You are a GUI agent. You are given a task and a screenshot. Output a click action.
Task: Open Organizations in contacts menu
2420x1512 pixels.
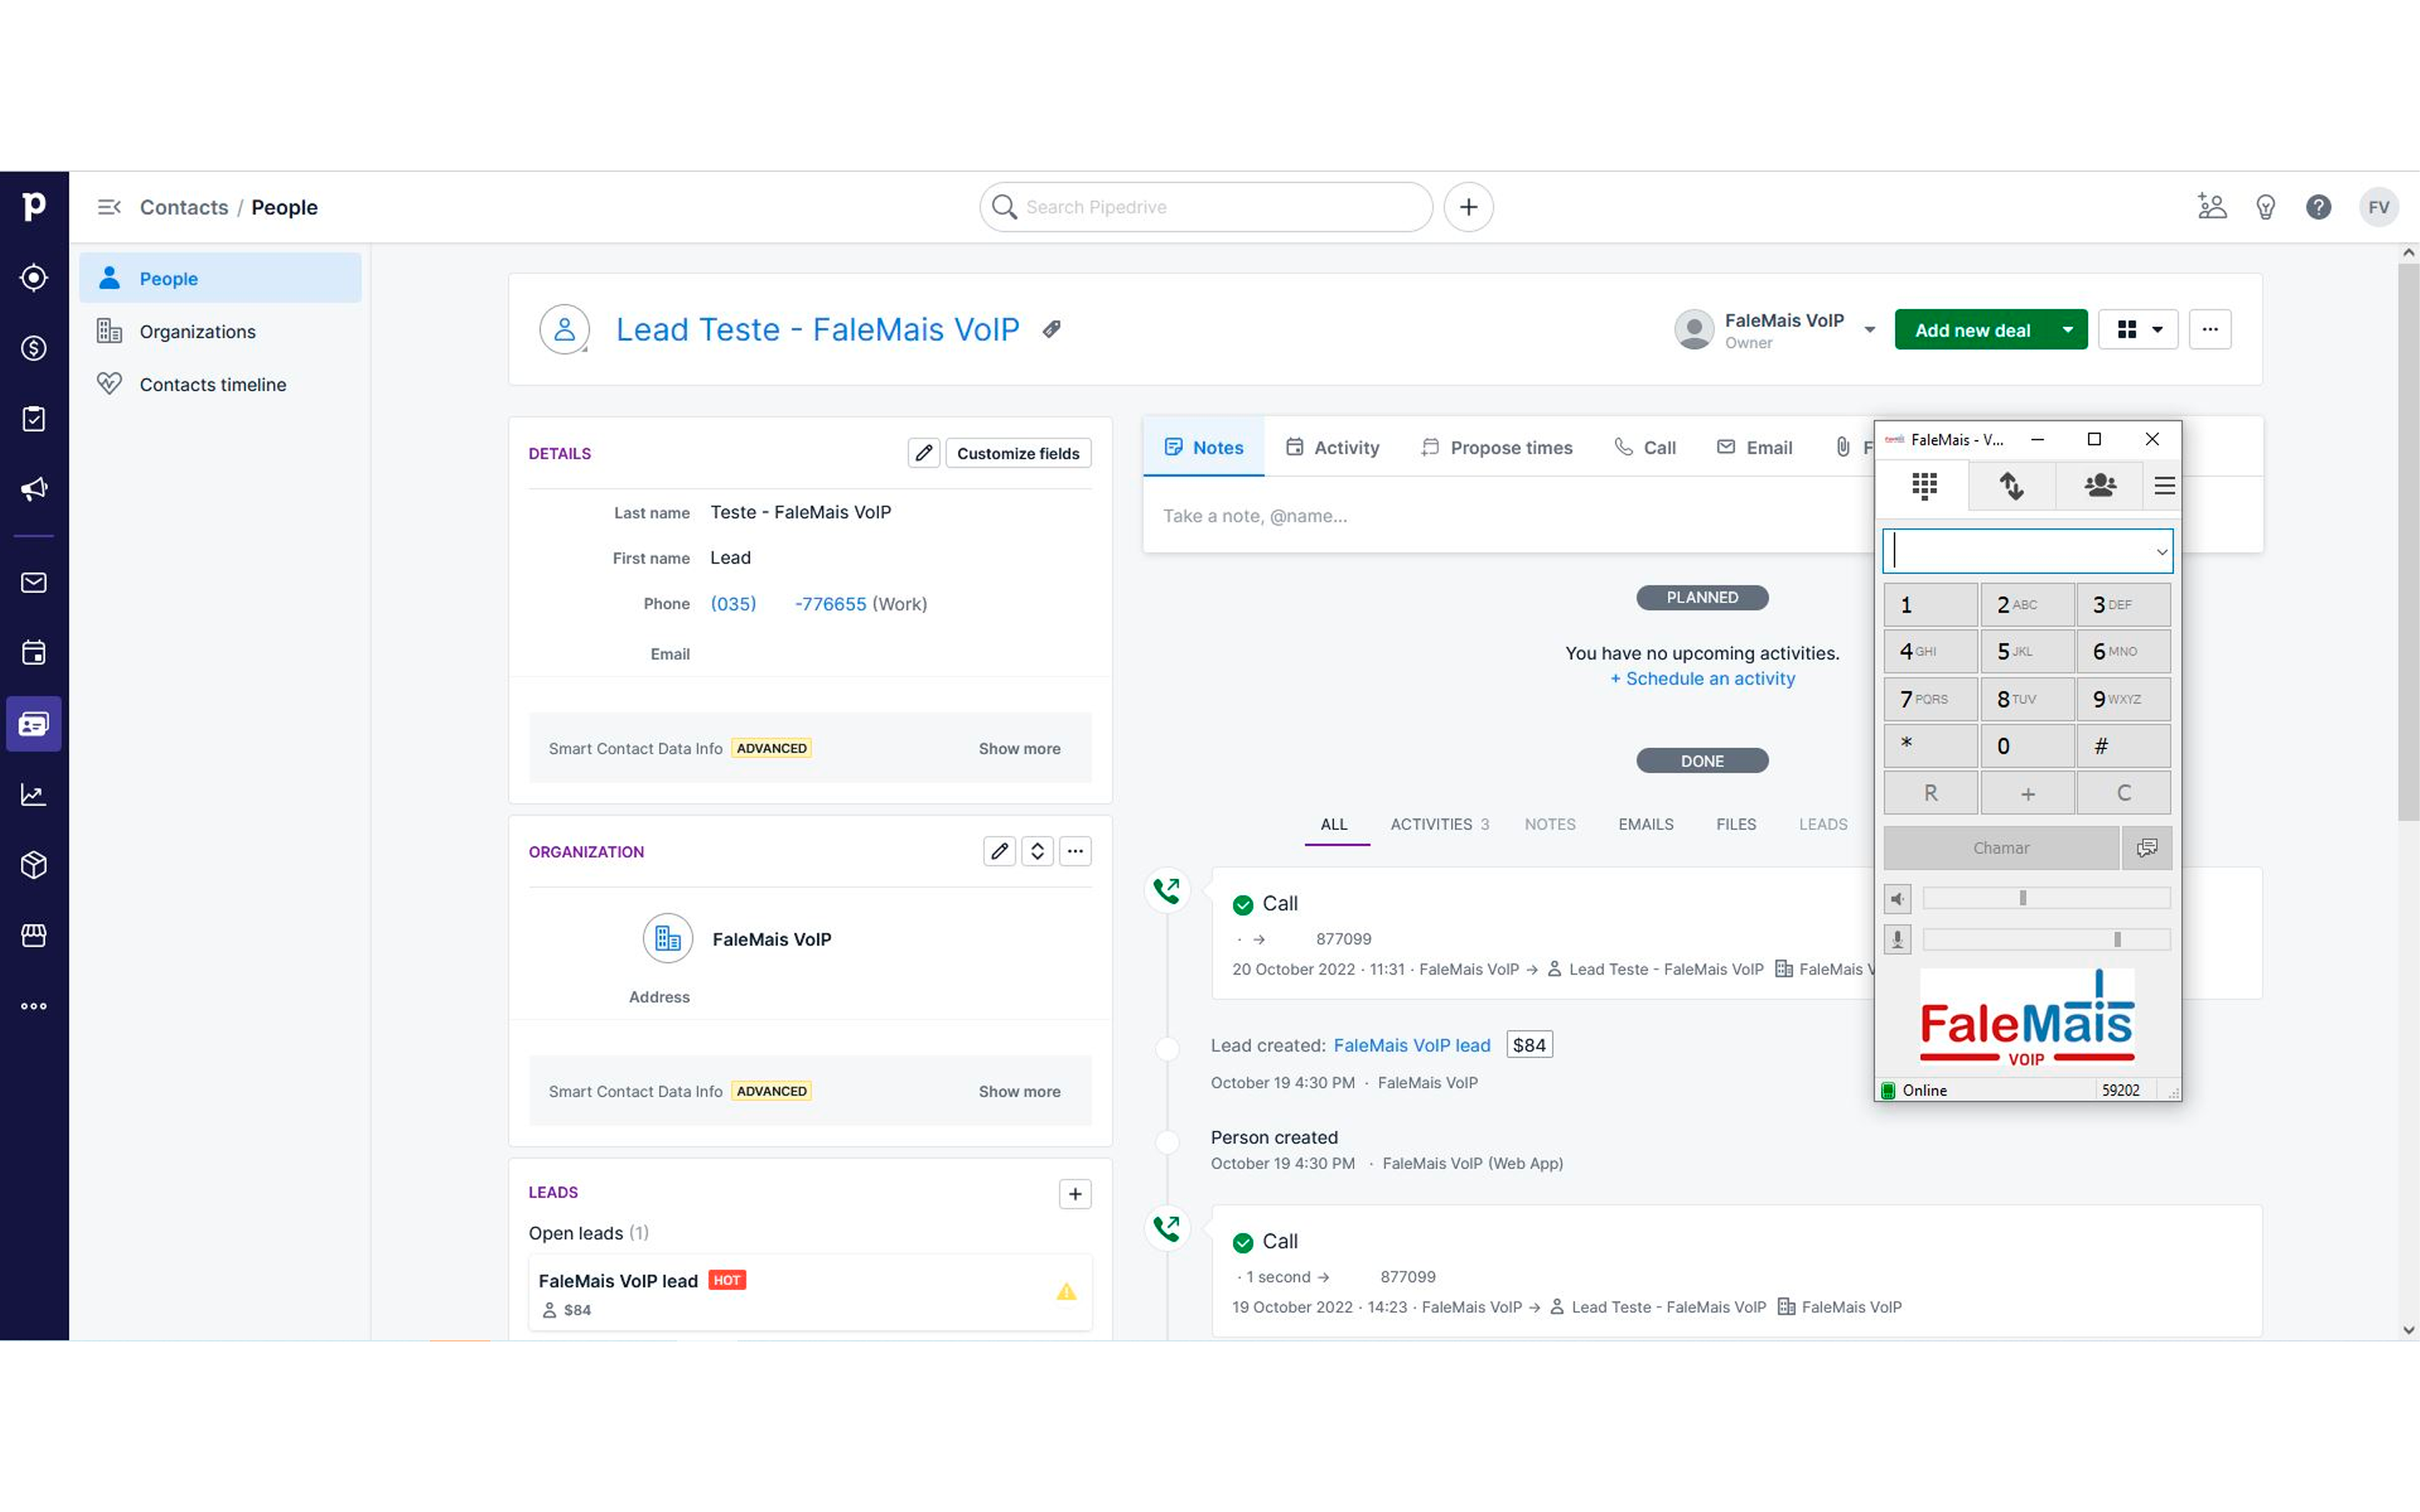(220, 331)
